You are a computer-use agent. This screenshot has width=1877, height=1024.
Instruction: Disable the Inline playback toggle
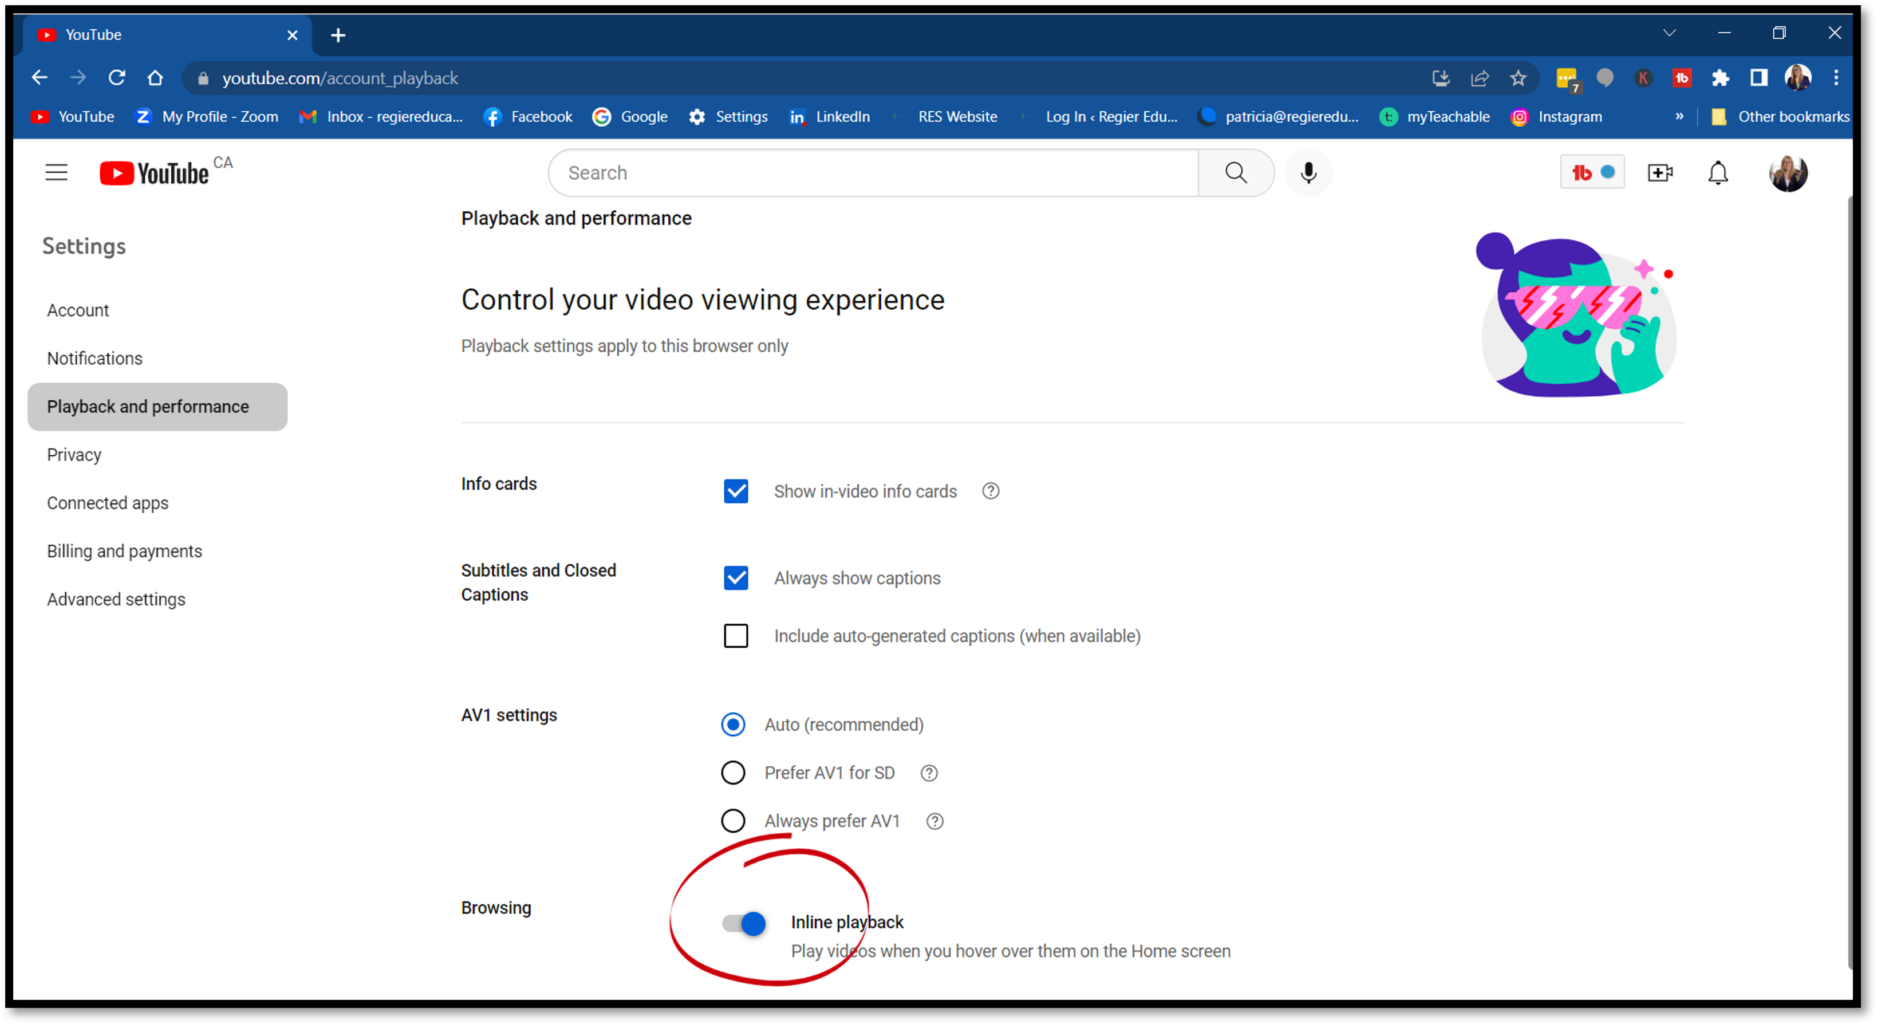pyautogui.click(x=745, y=923)
